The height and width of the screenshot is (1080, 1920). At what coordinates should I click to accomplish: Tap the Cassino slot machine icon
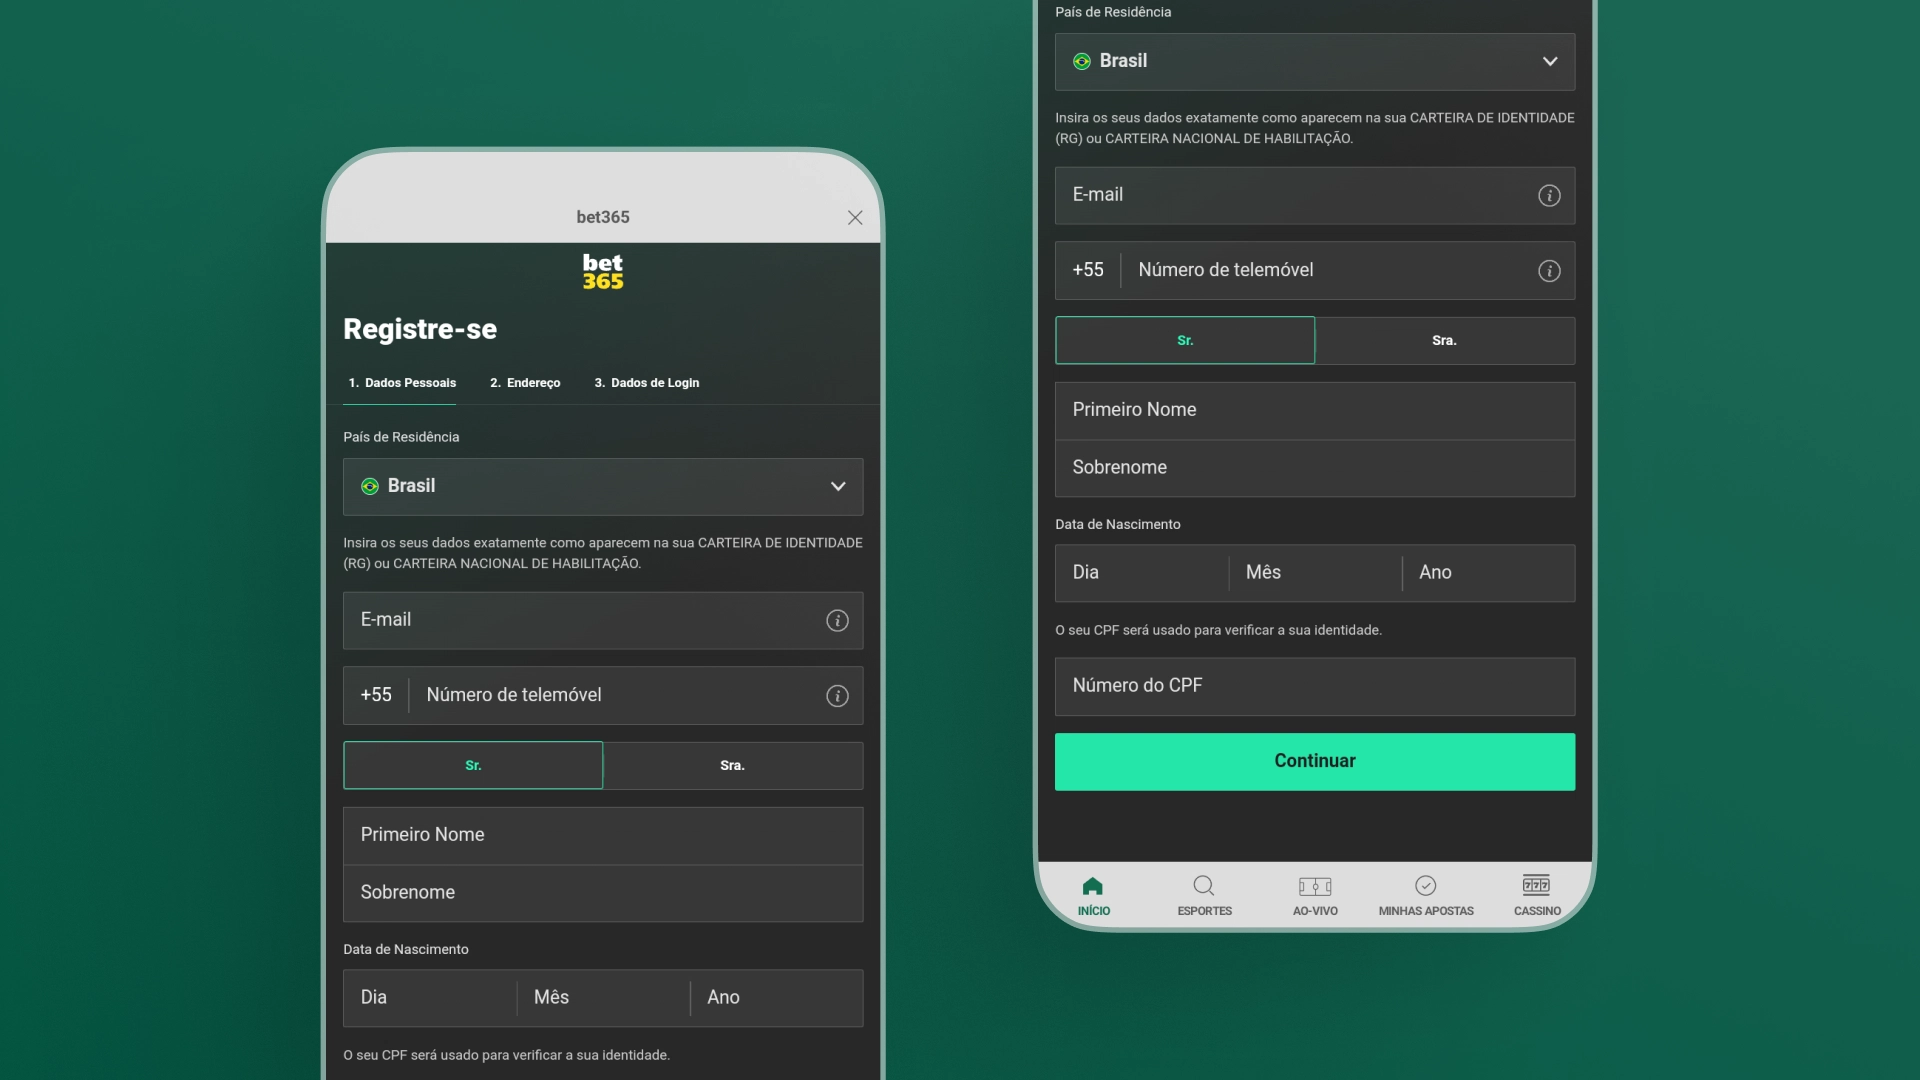click(x=1537, y=885)
